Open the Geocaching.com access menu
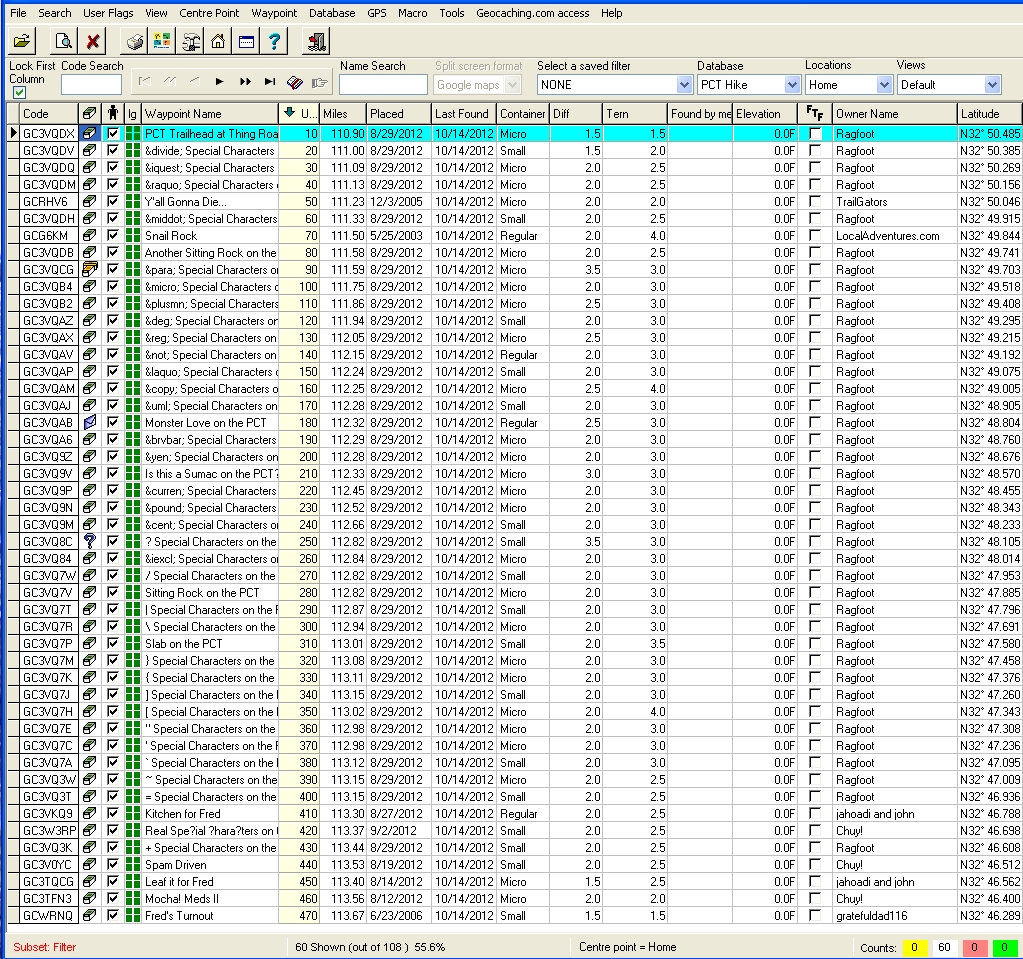The height and width of the screenshot is (959, 1023). (x=532, y=13)
